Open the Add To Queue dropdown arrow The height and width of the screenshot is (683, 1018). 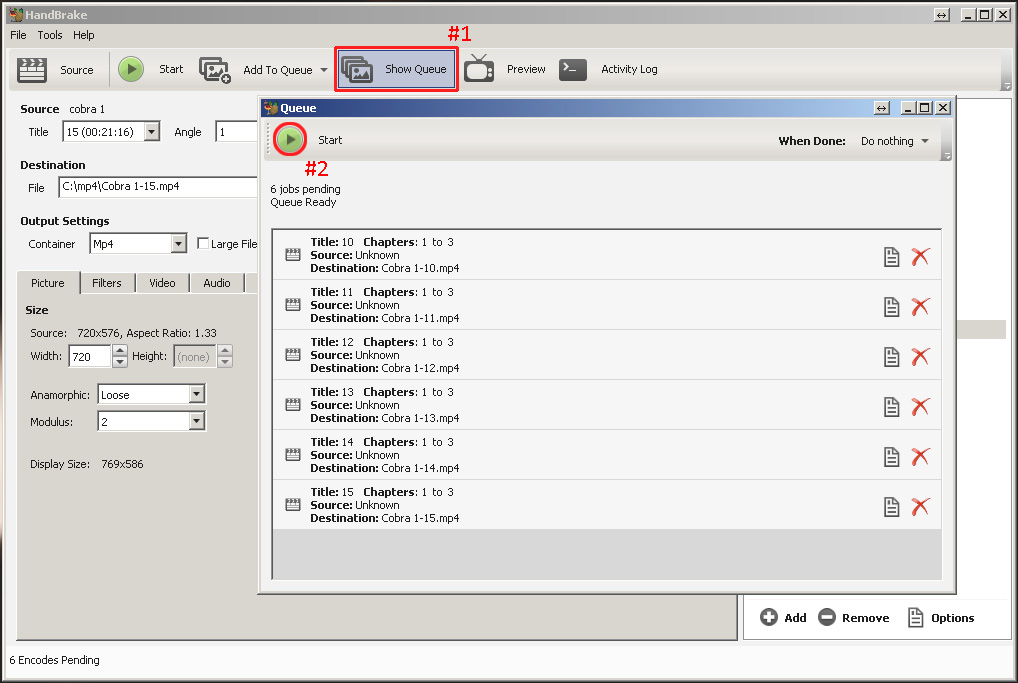click(x=324, y=70)
